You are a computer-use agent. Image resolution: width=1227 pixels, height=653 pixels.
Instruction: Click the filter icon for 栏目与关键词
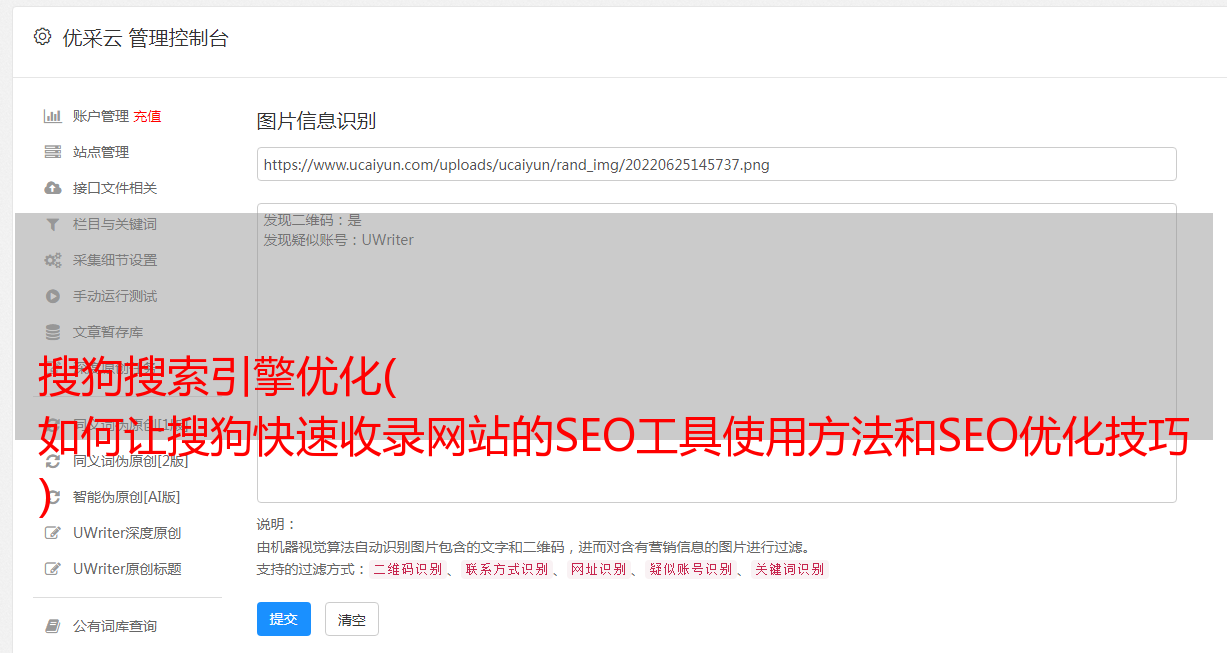(53, 224)
